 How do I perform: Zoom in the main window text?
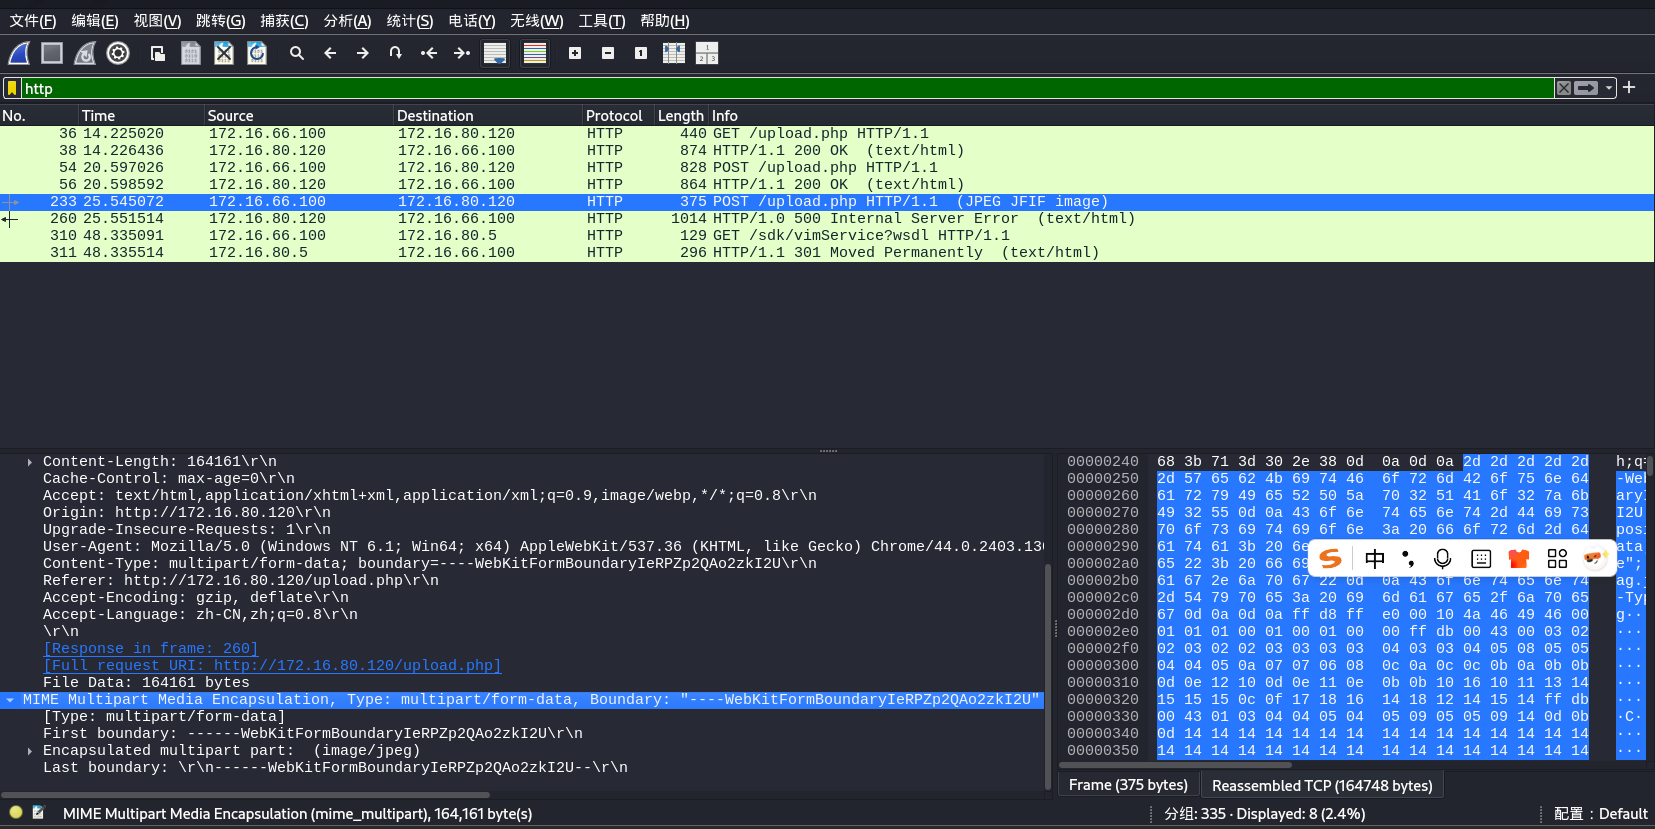coord(575,53)
